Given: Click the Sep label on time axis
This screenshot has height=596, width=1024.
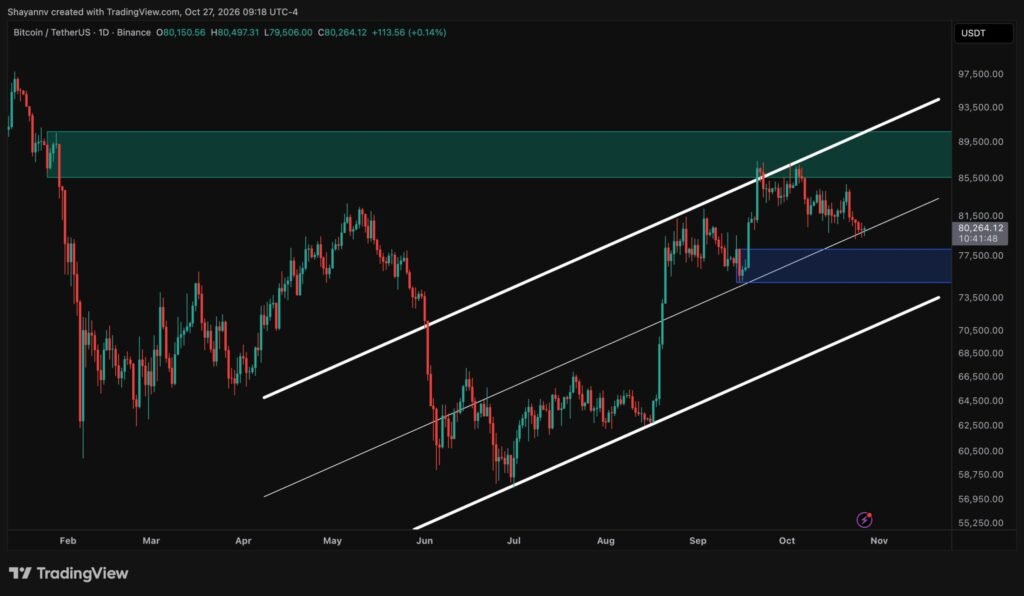Looking at the screenshot, I should 697,541.
